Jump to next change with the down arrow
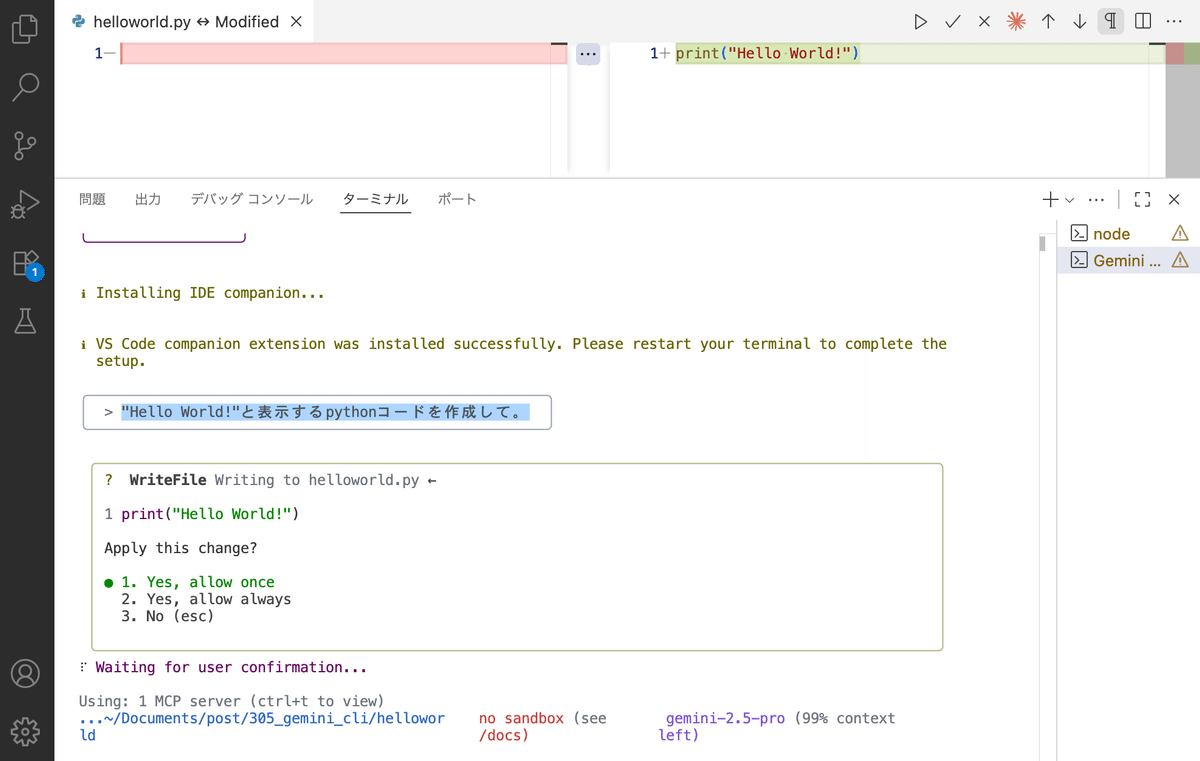The image size is (1200, 761). pyautogui.click(x=1079, y=20)
